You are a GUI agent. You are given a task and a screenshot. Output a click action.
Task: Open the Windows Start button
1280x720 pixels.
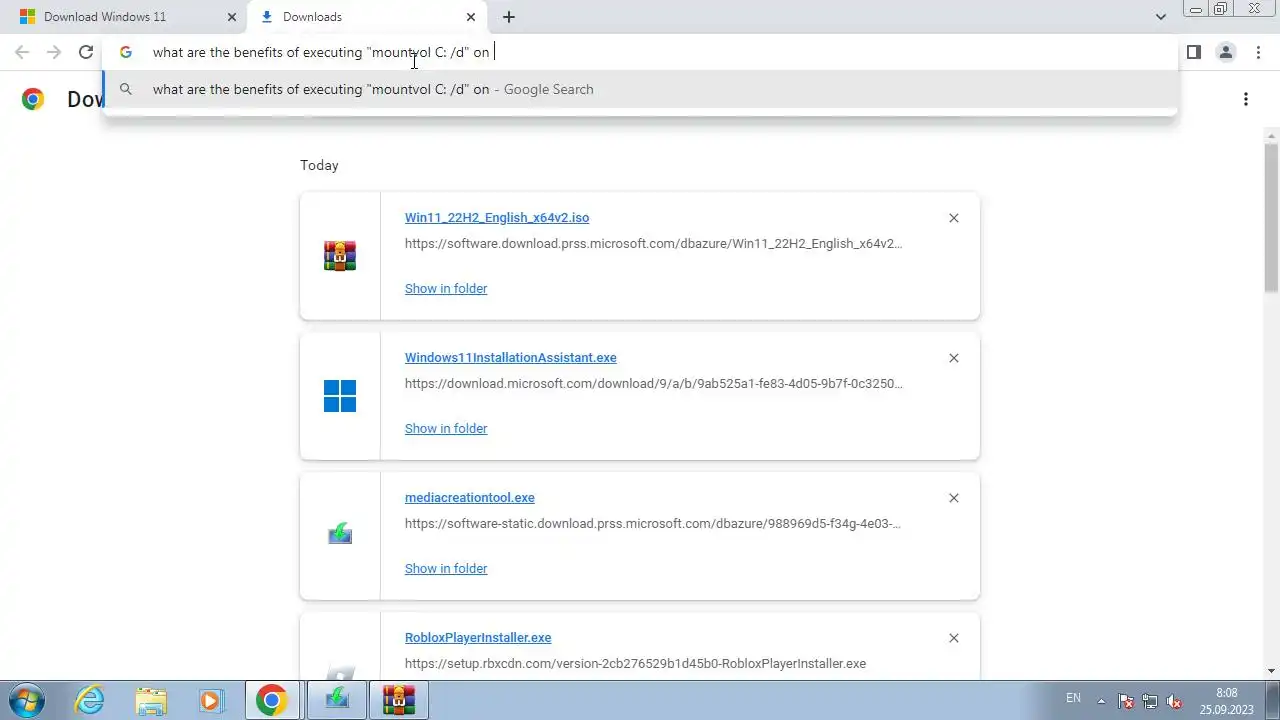coord(25,700)
